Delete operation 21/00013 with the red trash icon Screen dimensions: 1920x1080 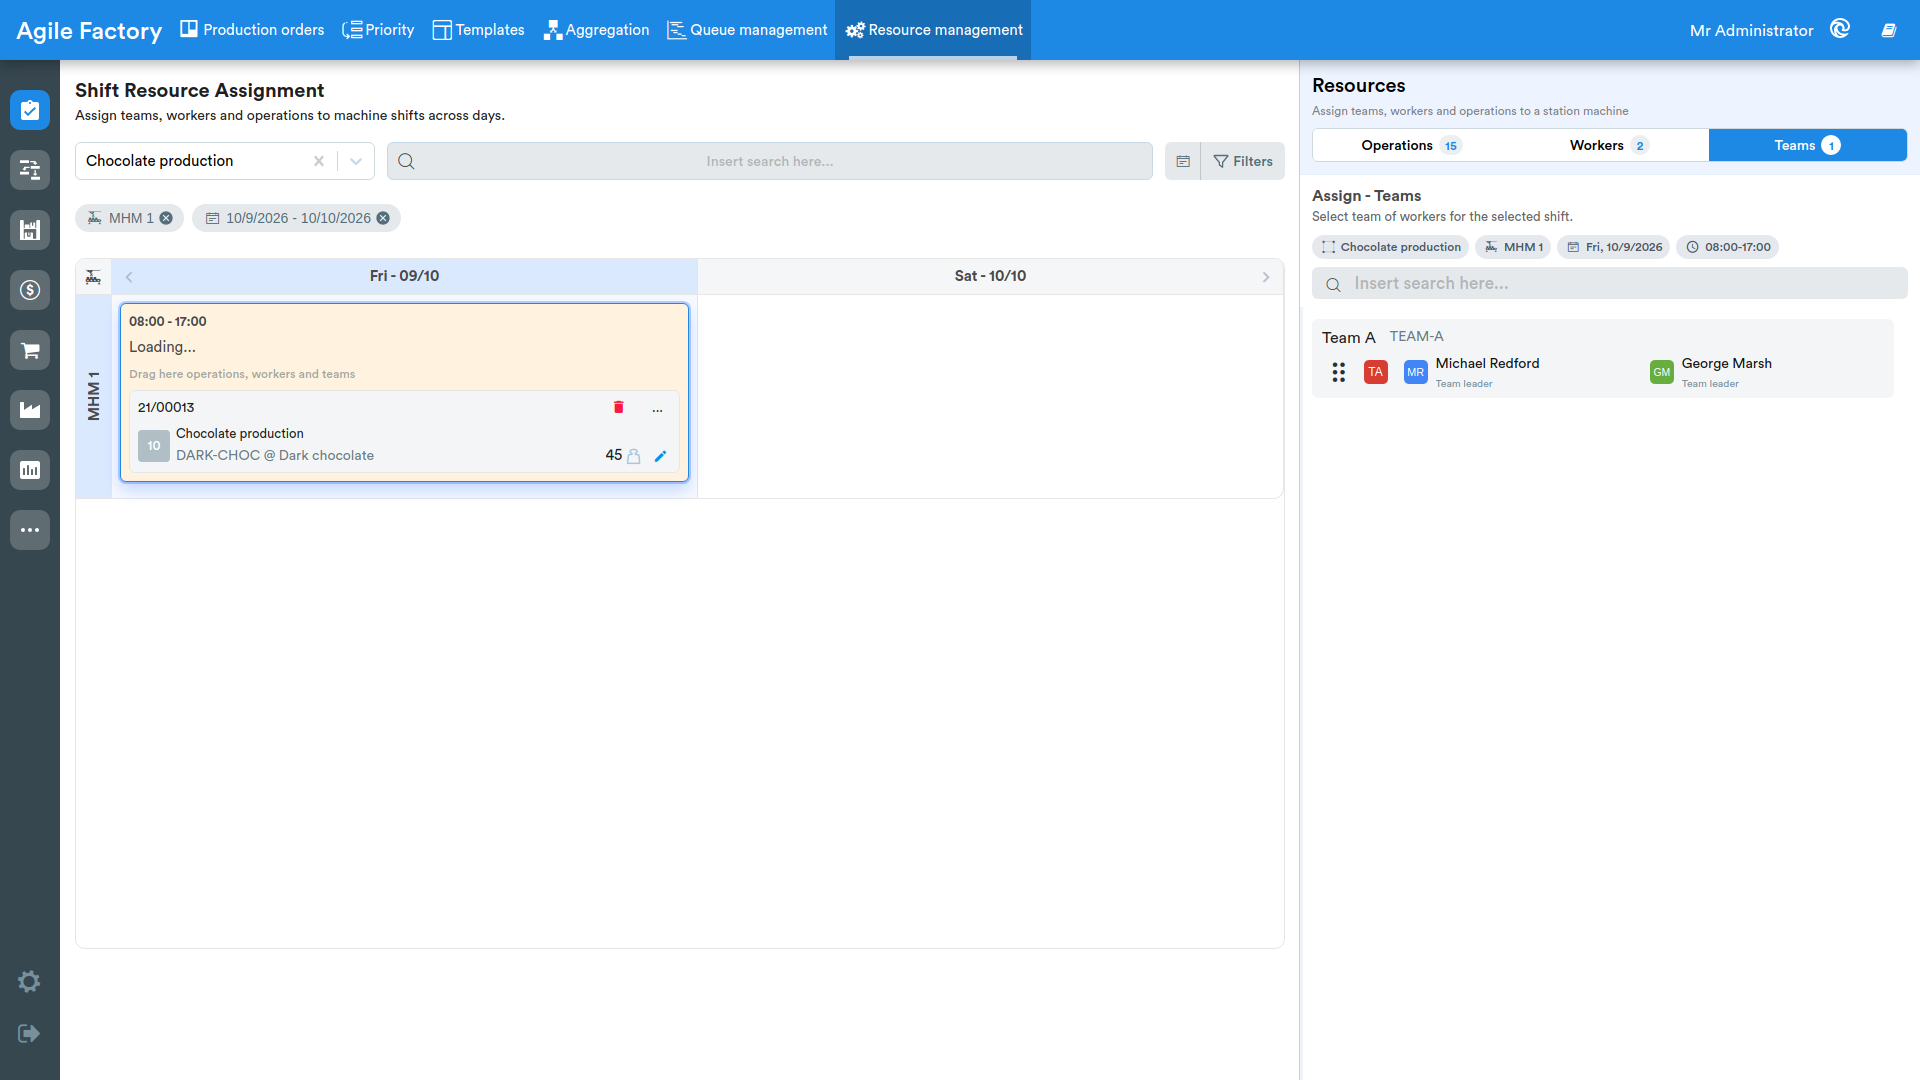coord(618,407)
